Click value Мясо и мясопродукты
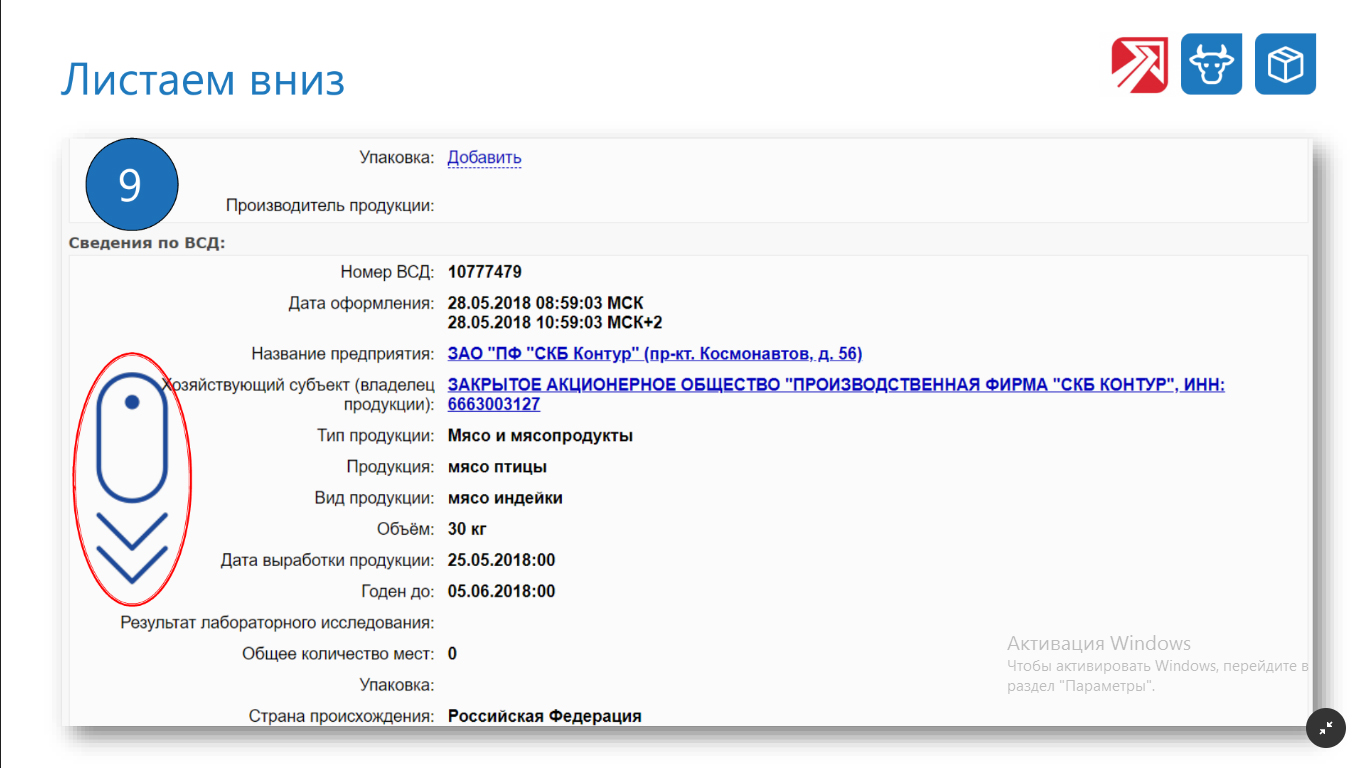The height and width of the screenshot is (768, 1366). (x=540, y=436)
